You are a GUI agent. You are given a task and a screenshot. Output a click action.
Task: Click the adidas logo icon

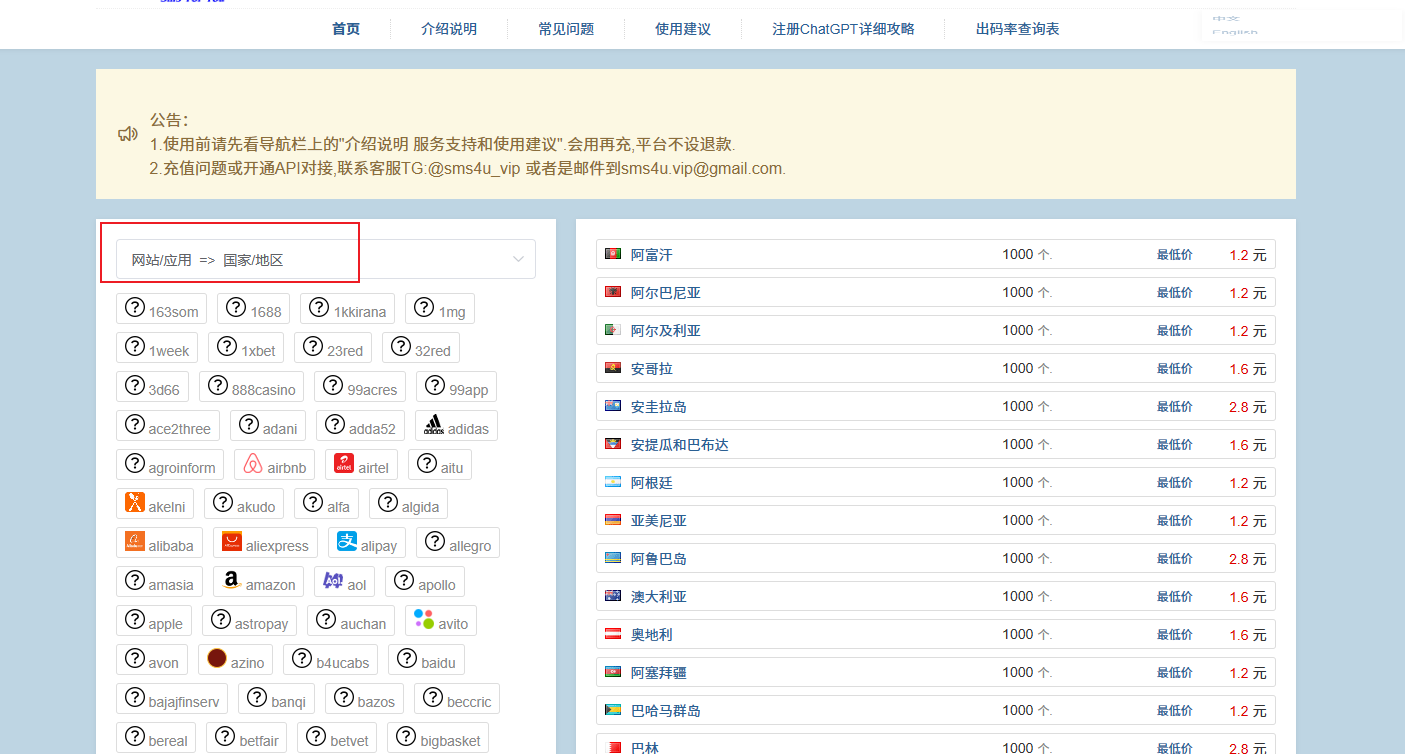434,425
